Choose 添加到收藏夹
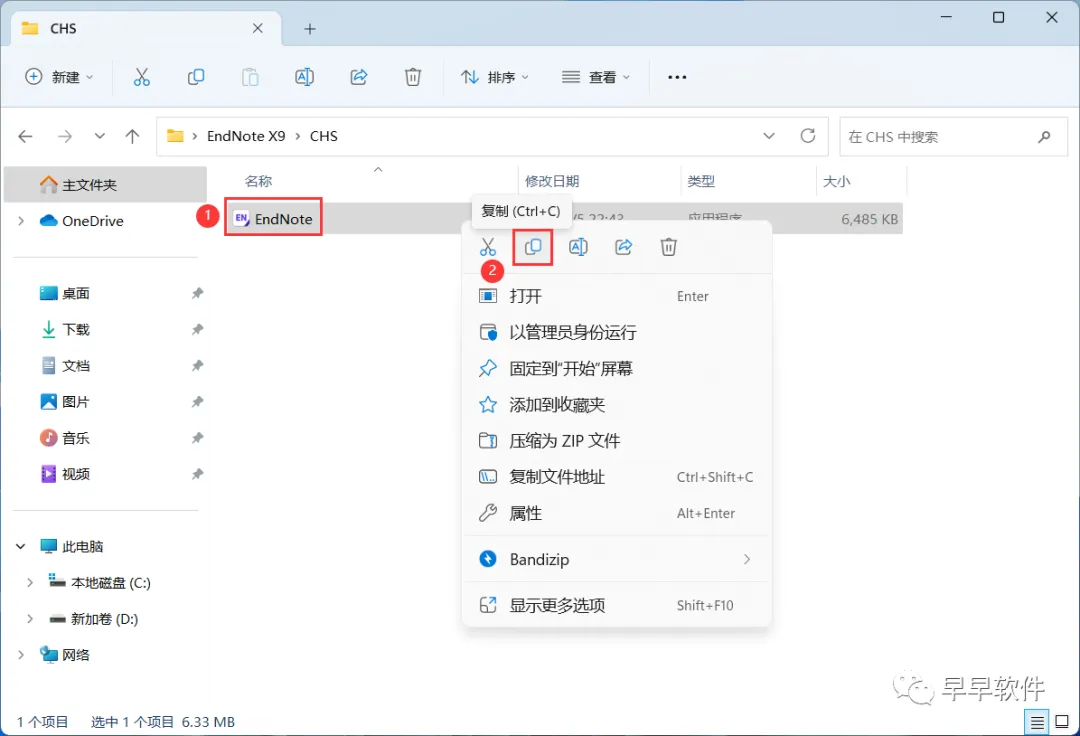Image resolution: width=1080 pixels, height=736 pixels. 616,405
